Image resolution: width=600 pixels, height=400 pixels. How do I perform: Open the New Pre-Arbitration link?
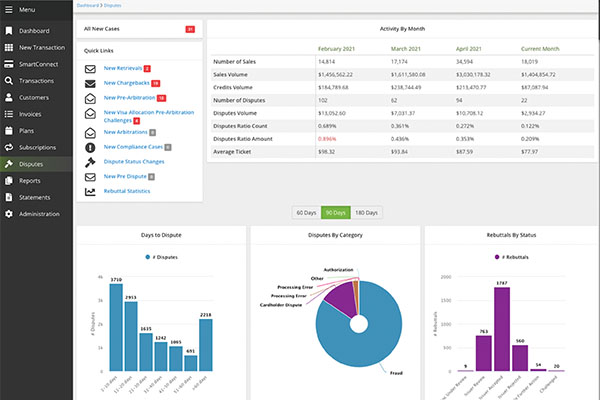click(x=129, y=98)
